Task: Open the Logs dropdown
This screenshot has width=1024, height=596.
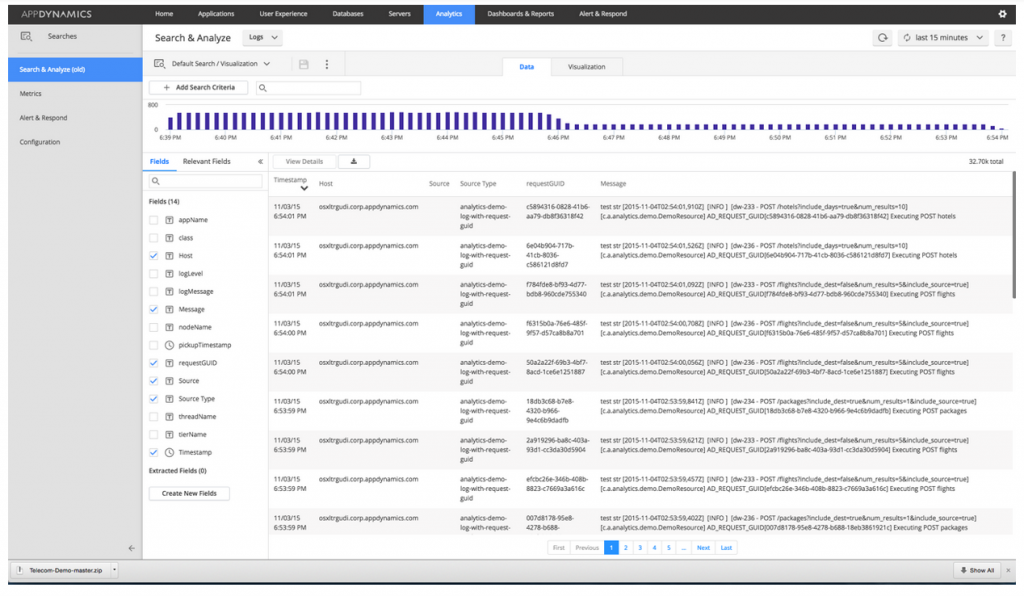Action: [263, 37]
